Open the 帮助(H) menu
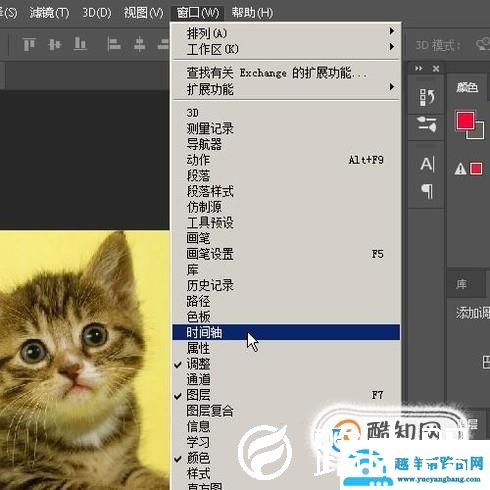Viewport: 490px width, 490px height. point(252,13)
